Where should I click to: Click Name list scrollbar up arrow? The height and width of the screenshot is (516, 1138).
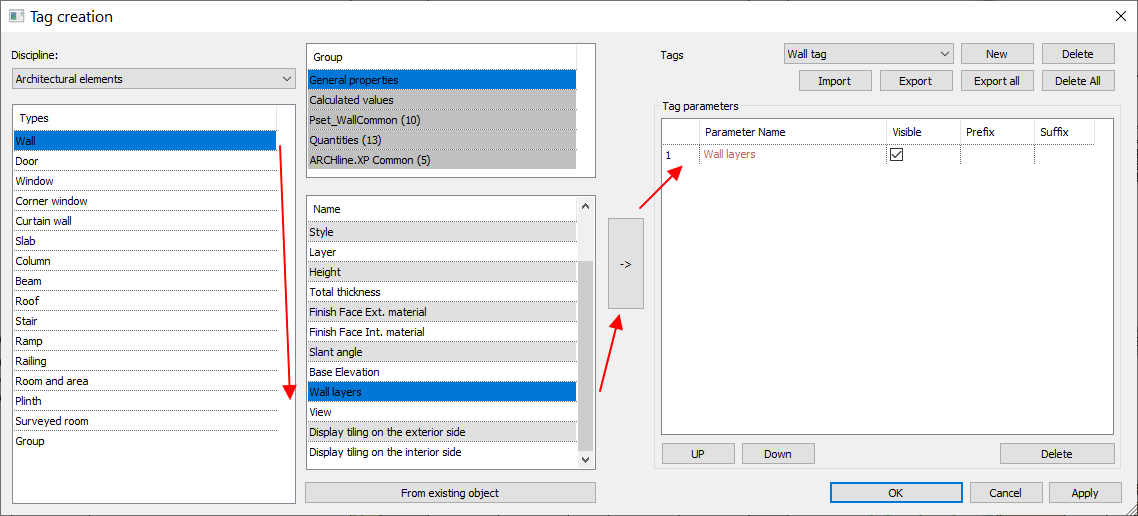[x=586, y=205]
